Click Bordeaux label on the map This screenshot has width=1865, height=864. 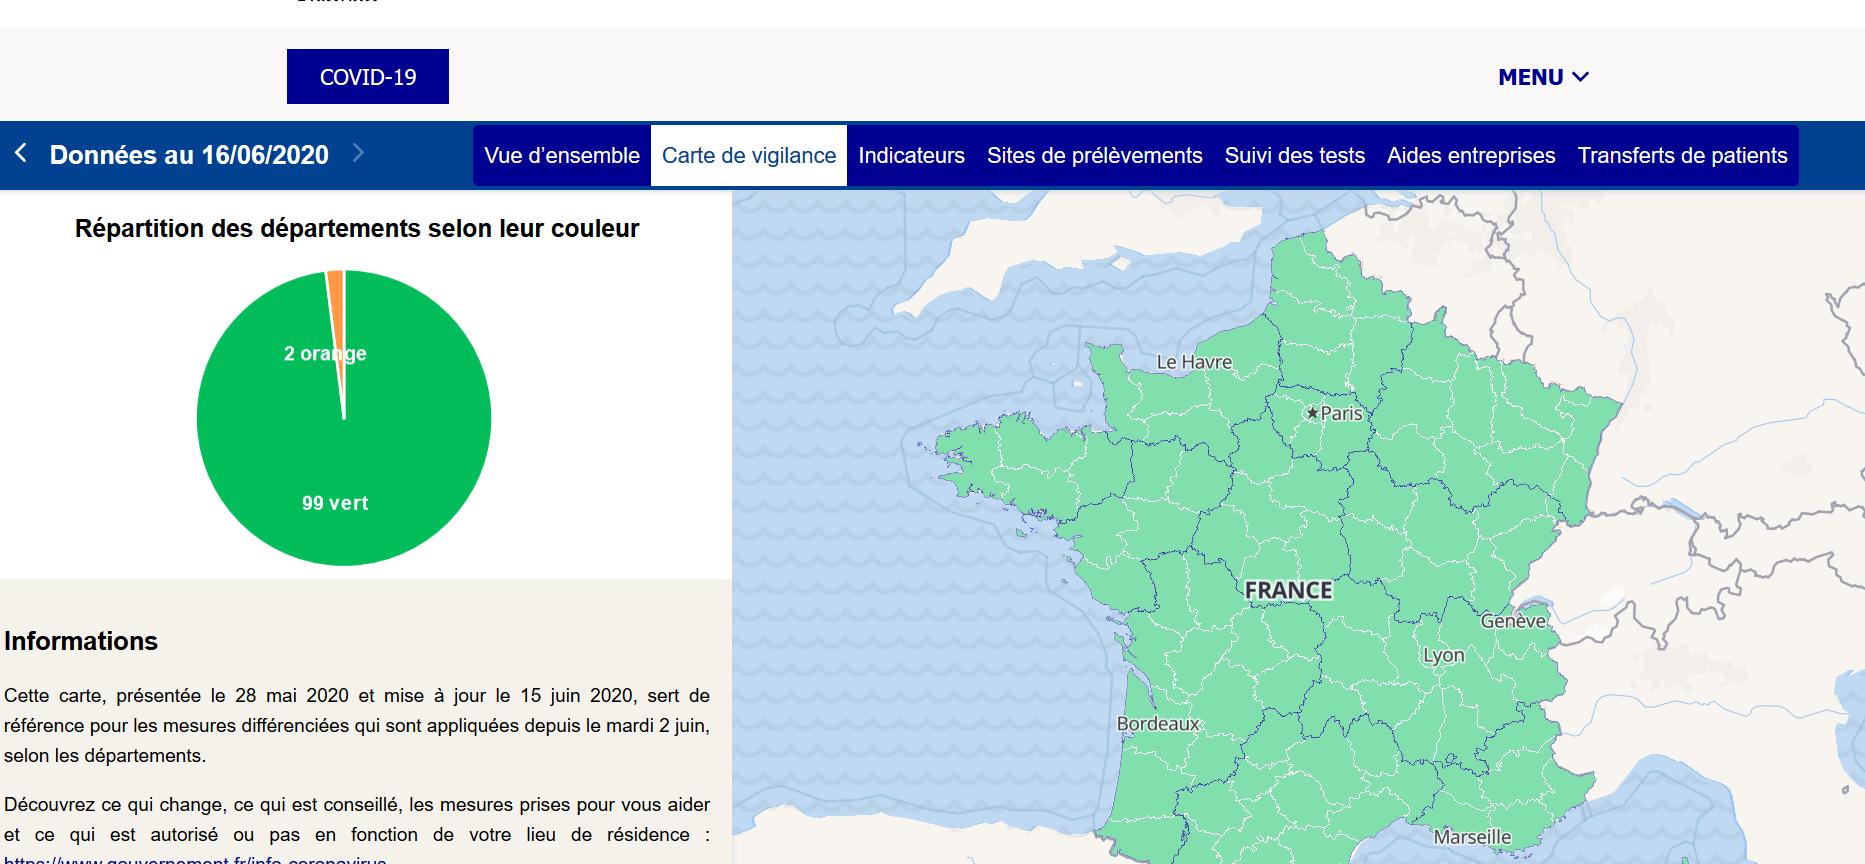(1157, 723)
